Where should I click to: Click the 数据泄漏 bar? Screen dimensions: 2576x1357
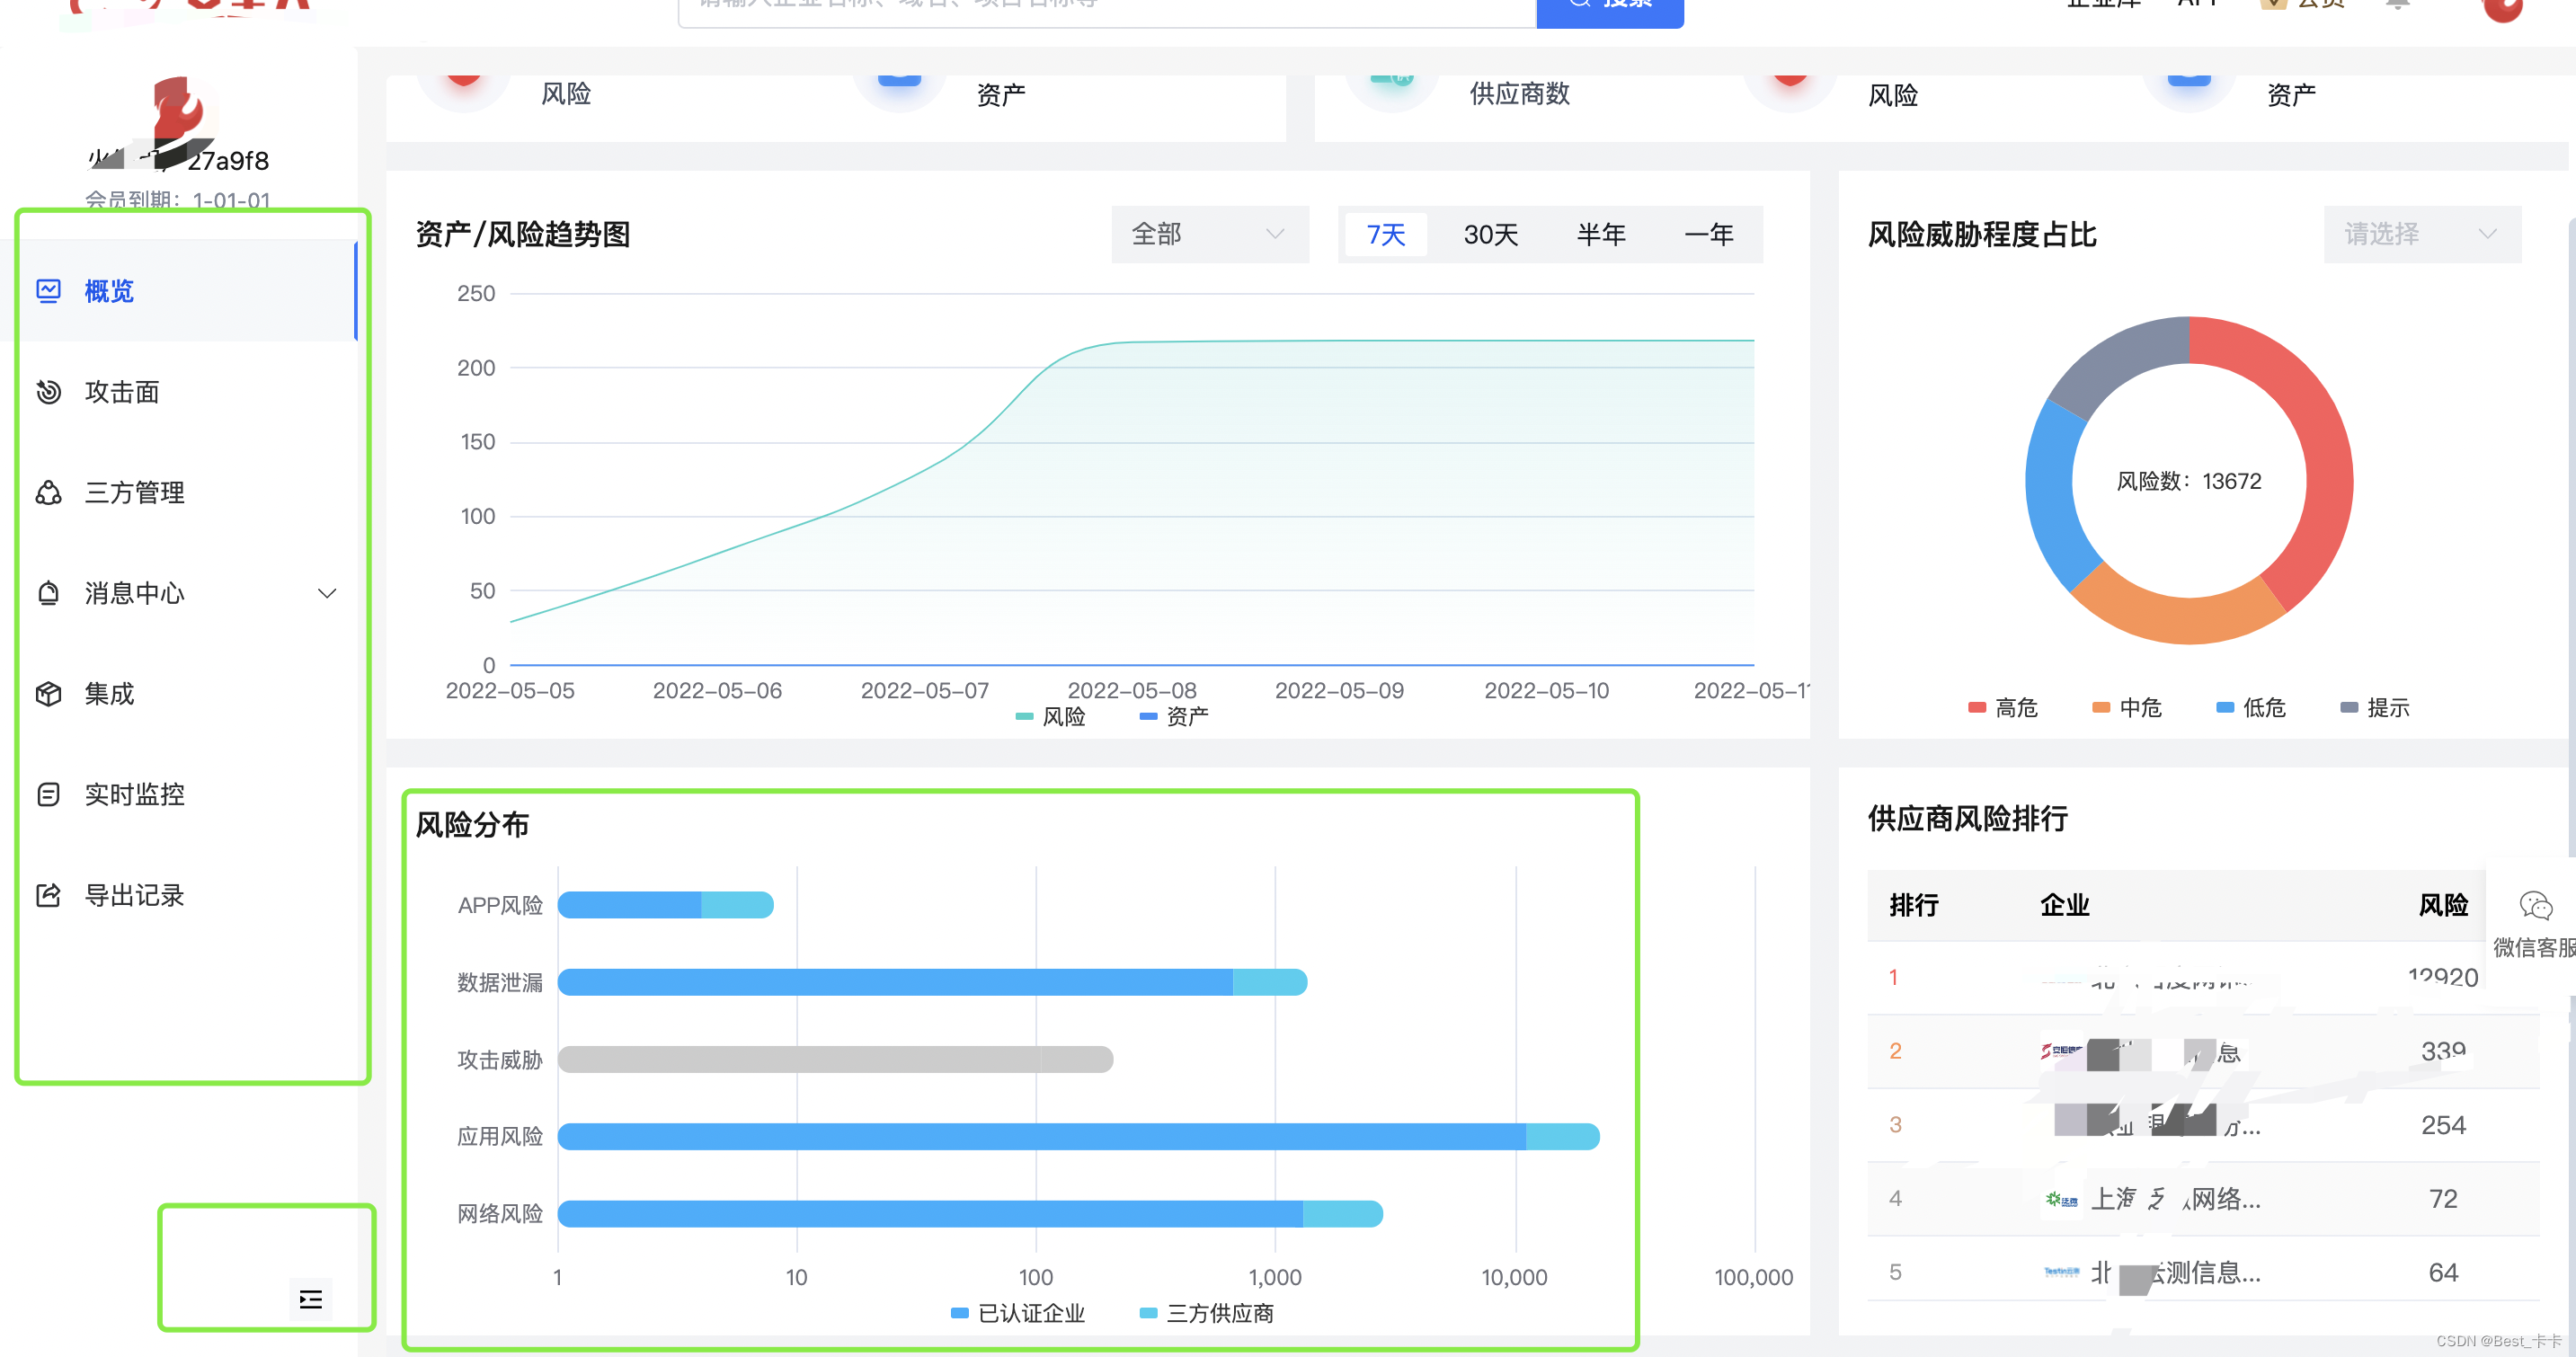coord(932,982)
